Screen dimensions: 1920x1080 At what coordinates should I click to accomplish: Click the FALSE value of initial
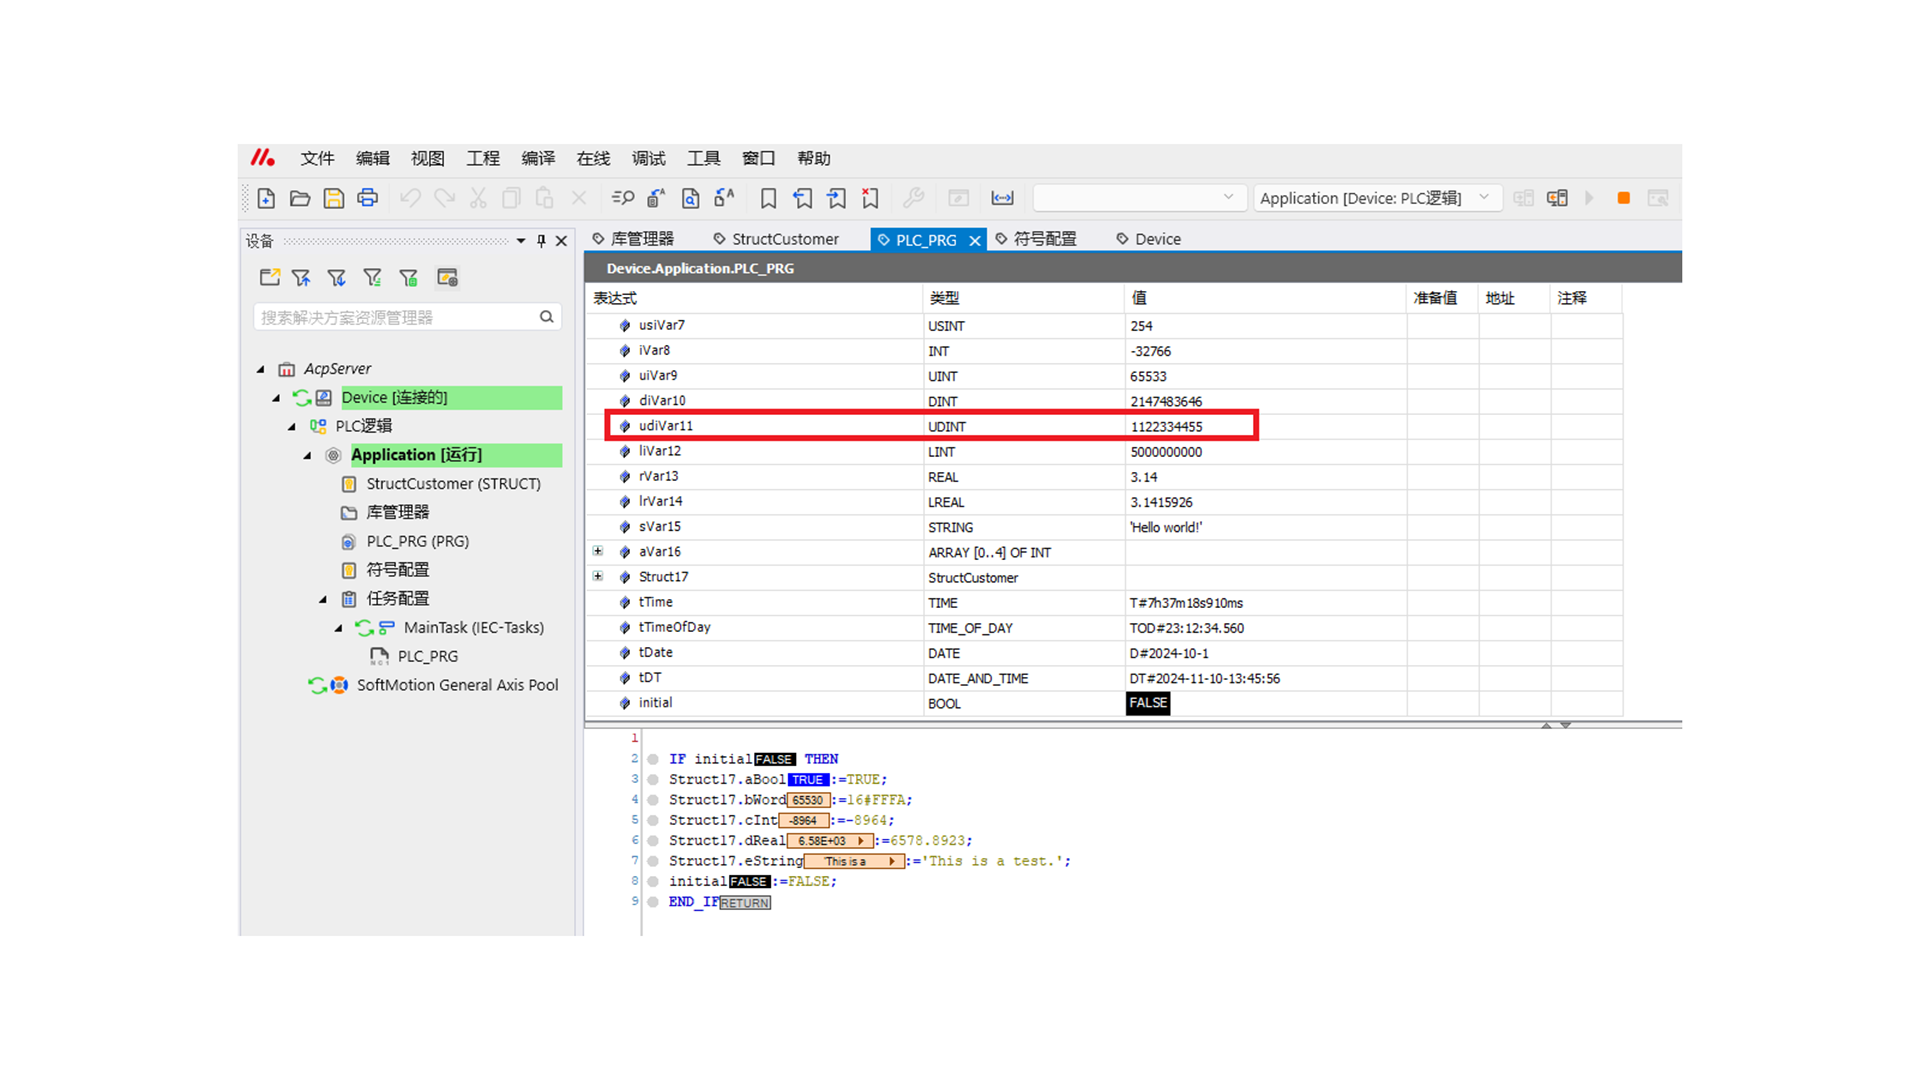point(1148,703)
